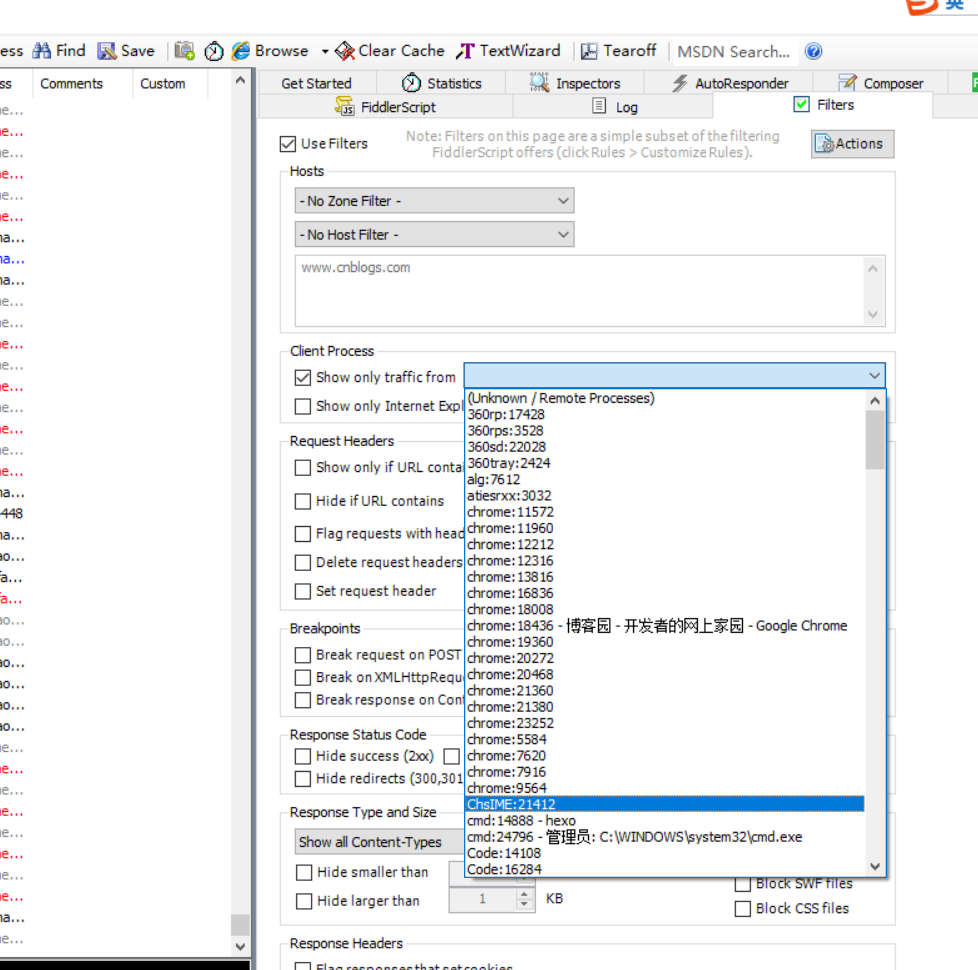Open Show all Content-Types dropdown
This screenshot has width=978, height=970.
pyautogui.click(x=379, y=842)
